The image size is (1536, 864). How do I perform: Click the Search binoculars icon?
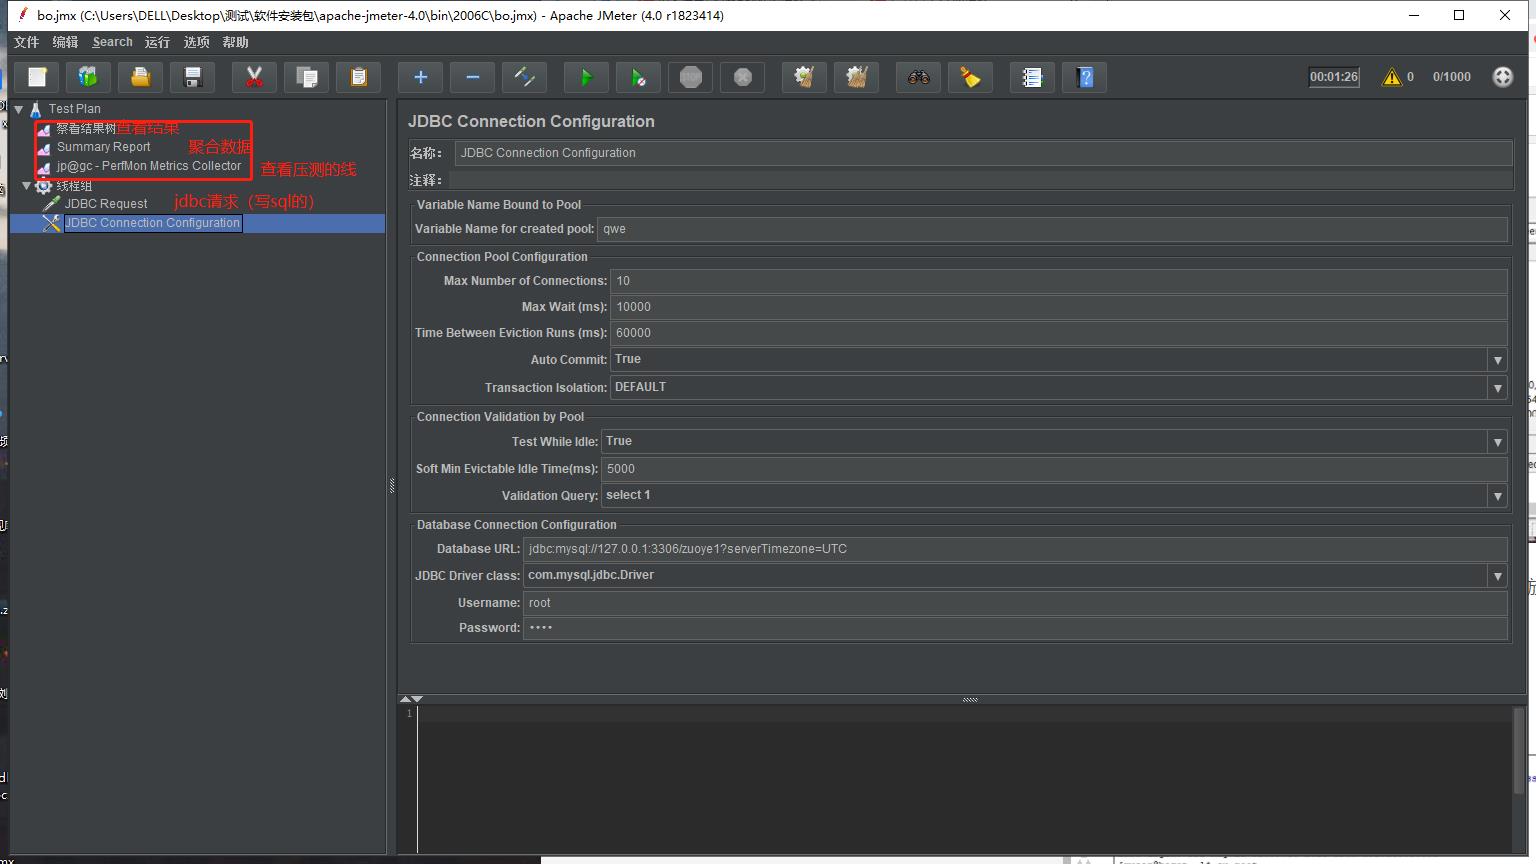(x=918, y=77)
